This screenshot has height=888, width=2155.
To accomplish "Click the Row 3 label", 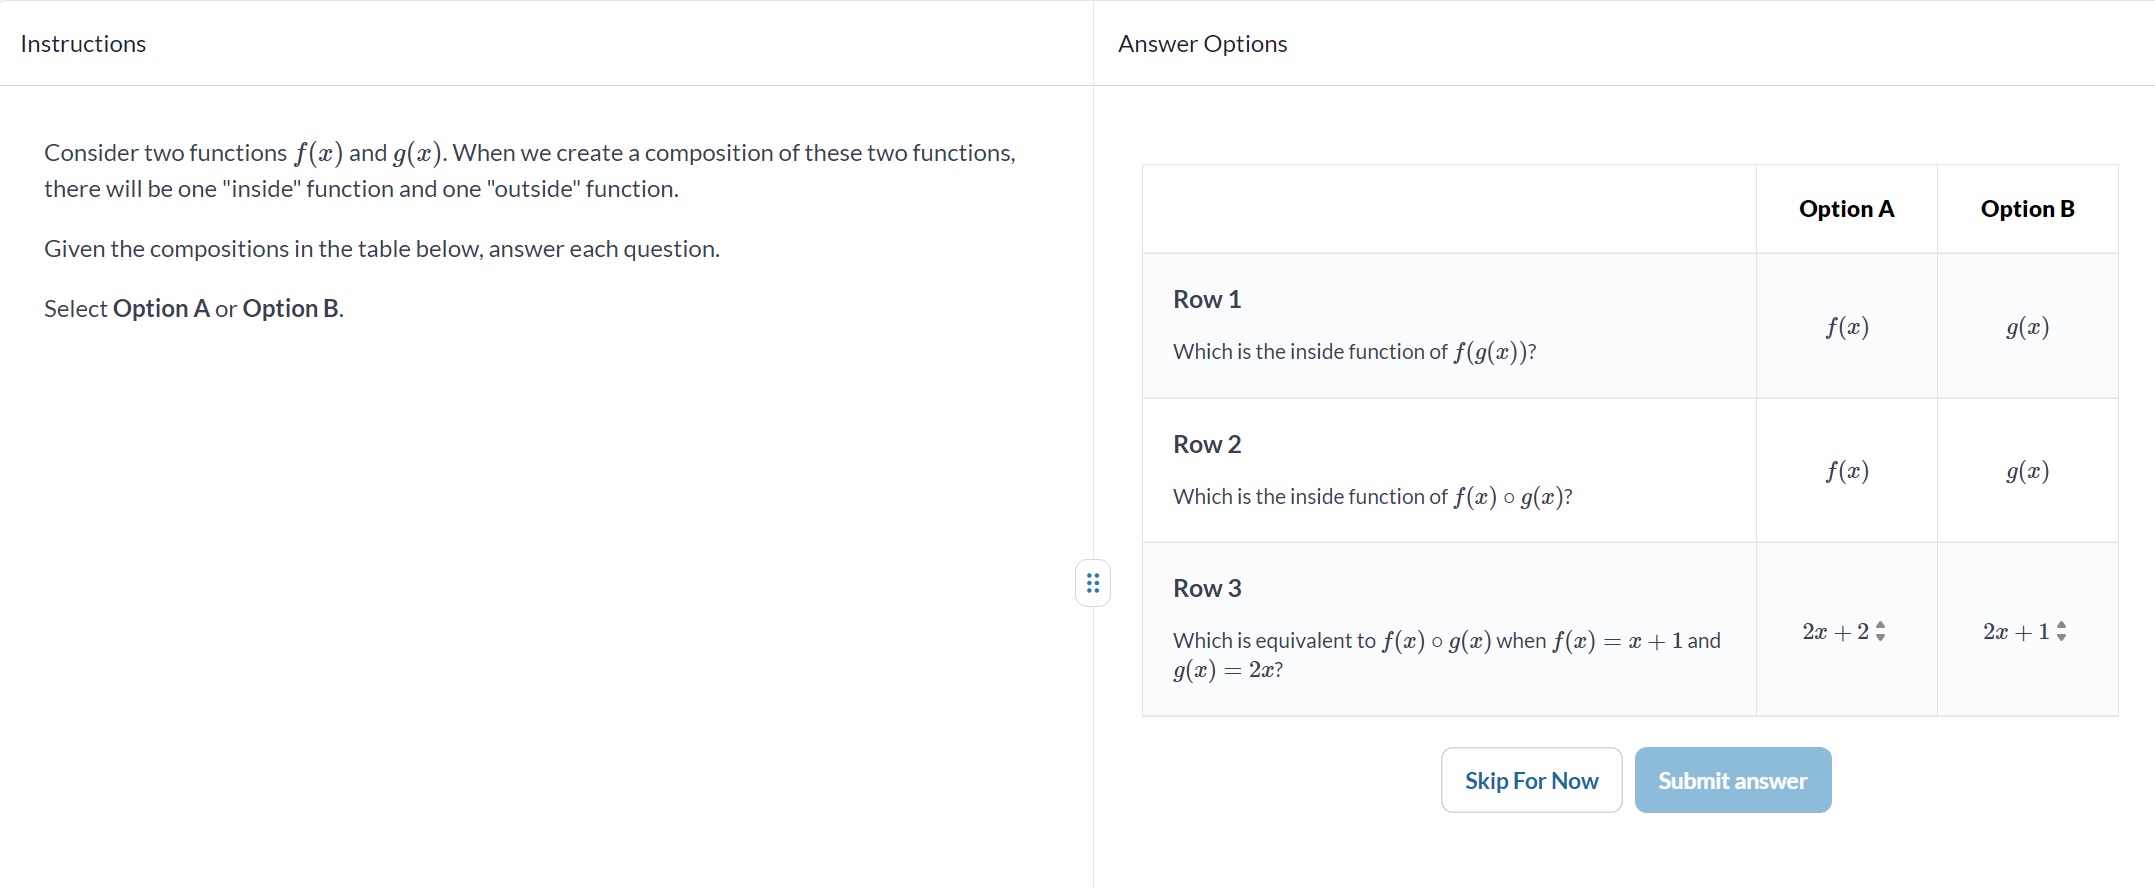I will pos(1207,588).
